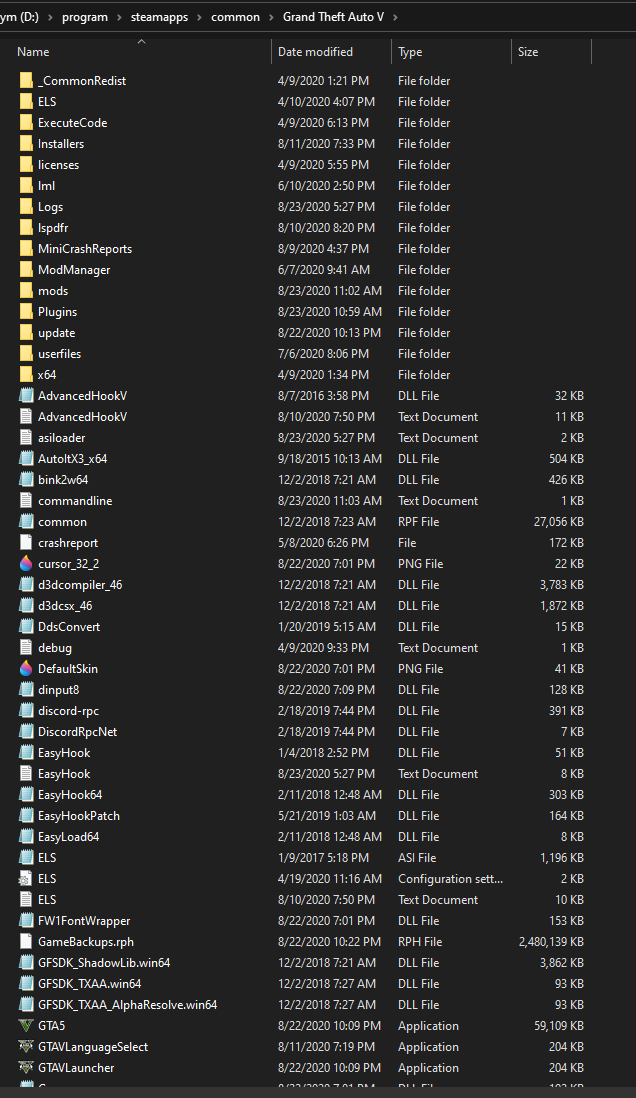Screen dimensions: 636x1098
Task: Click the EasyHook text document icon
Action: [26, 774]
